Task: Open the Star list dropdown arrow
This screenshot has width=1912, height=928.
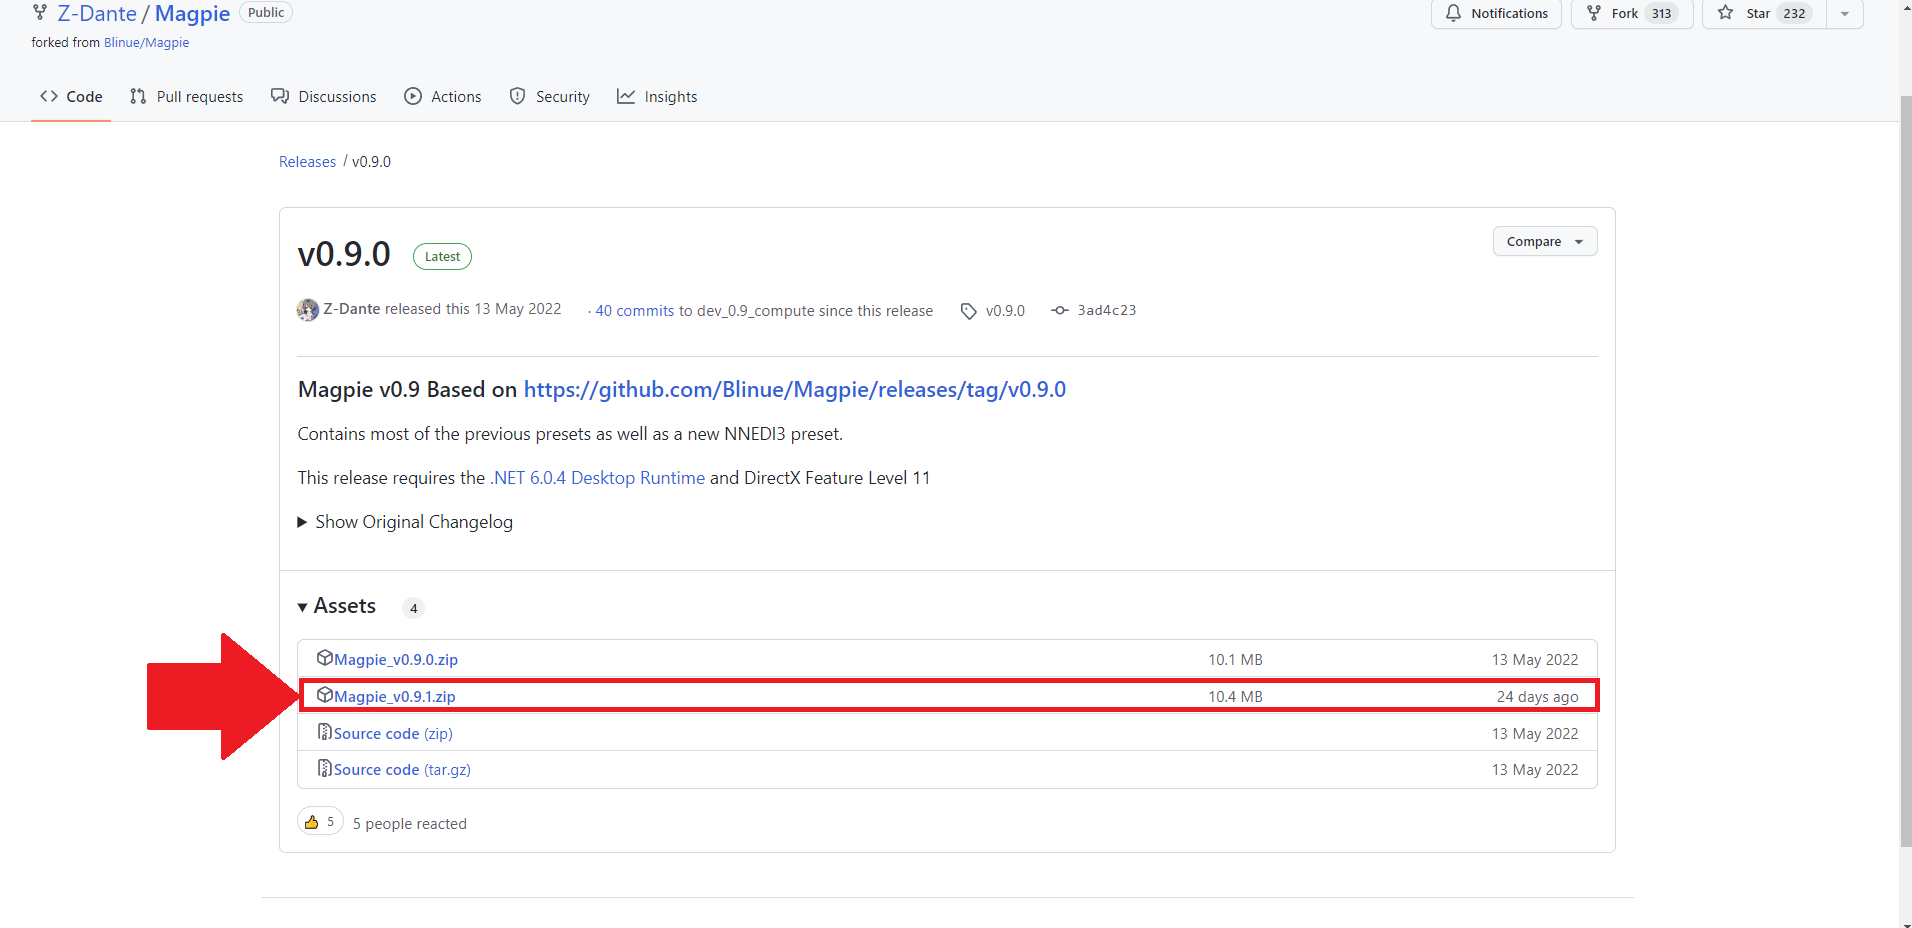Action: (1845, 13)
